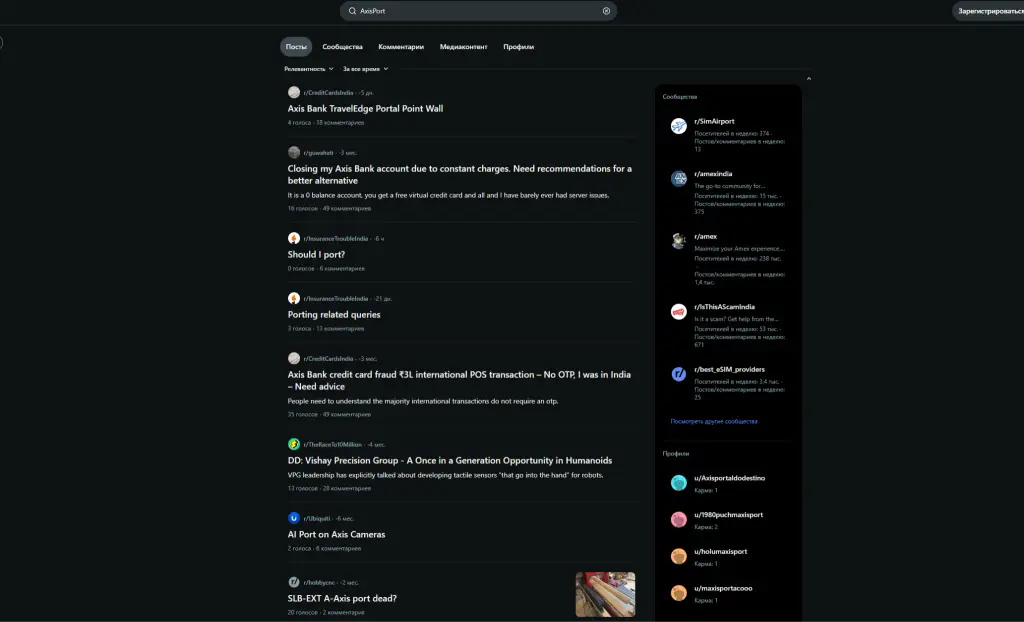Click the SLB-EXT post image thumbnail

[605, 595]
